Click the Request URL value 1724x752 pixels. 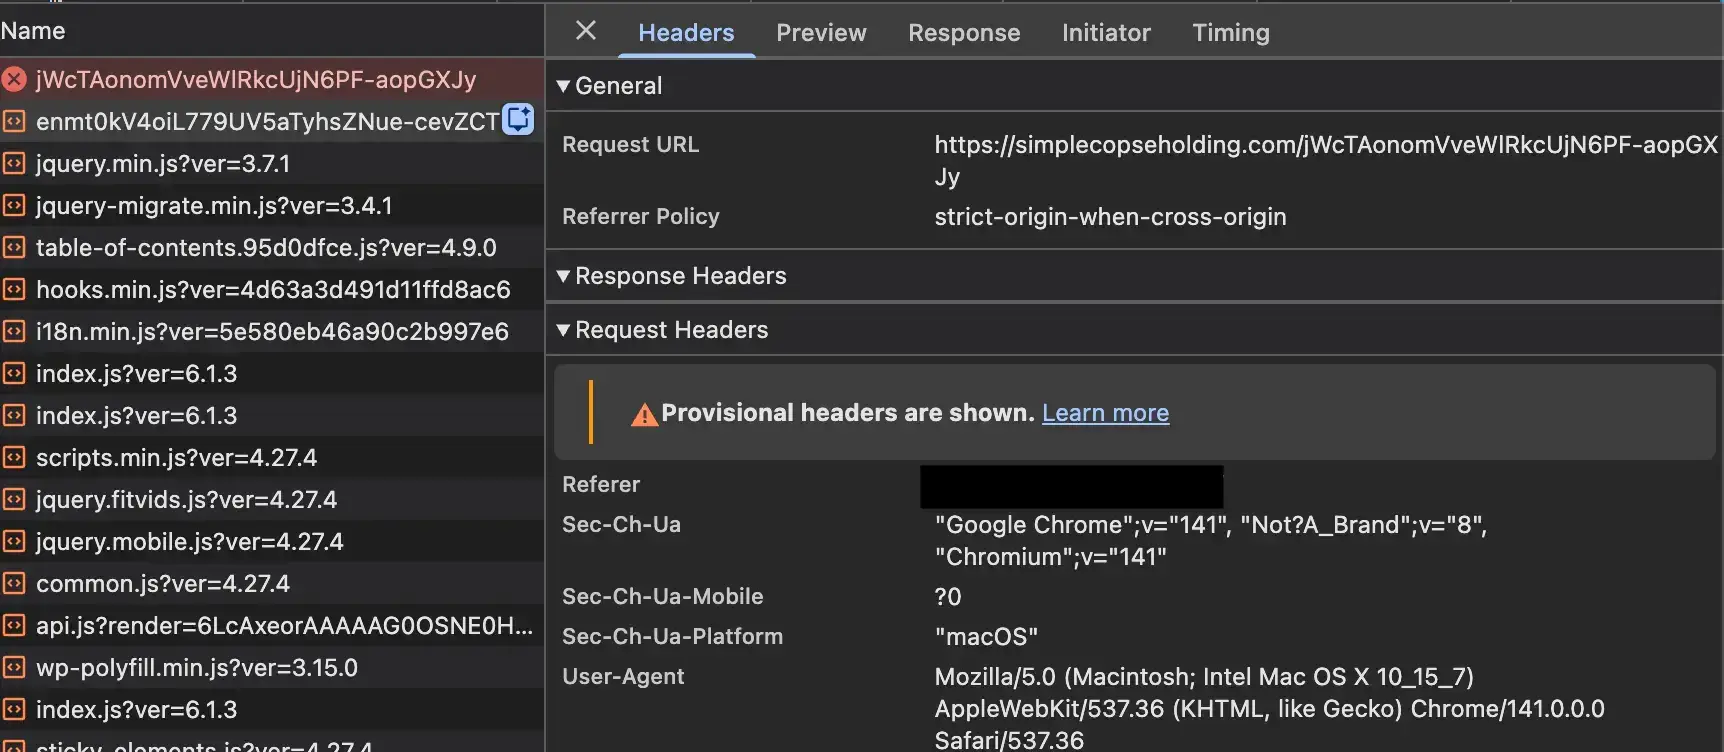point(1326,160)
